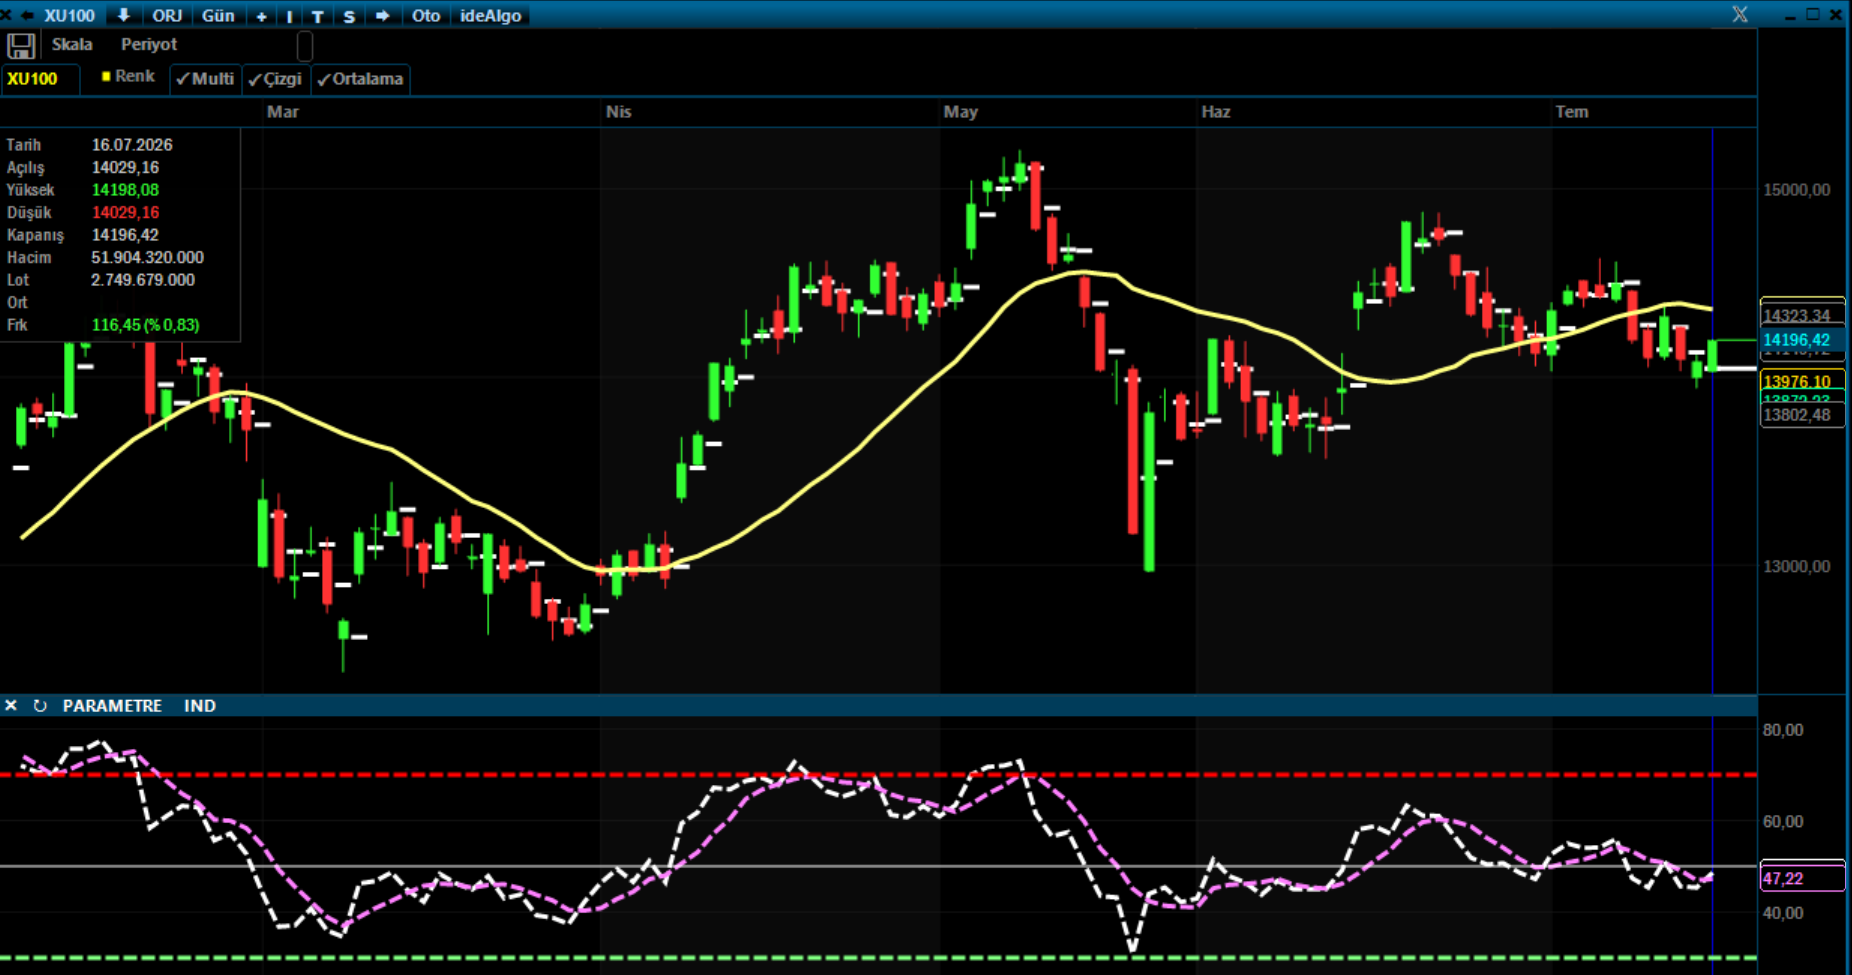Click the left arrow back icon
Screen dimensions: 1852x975
[x=27, y=15]
